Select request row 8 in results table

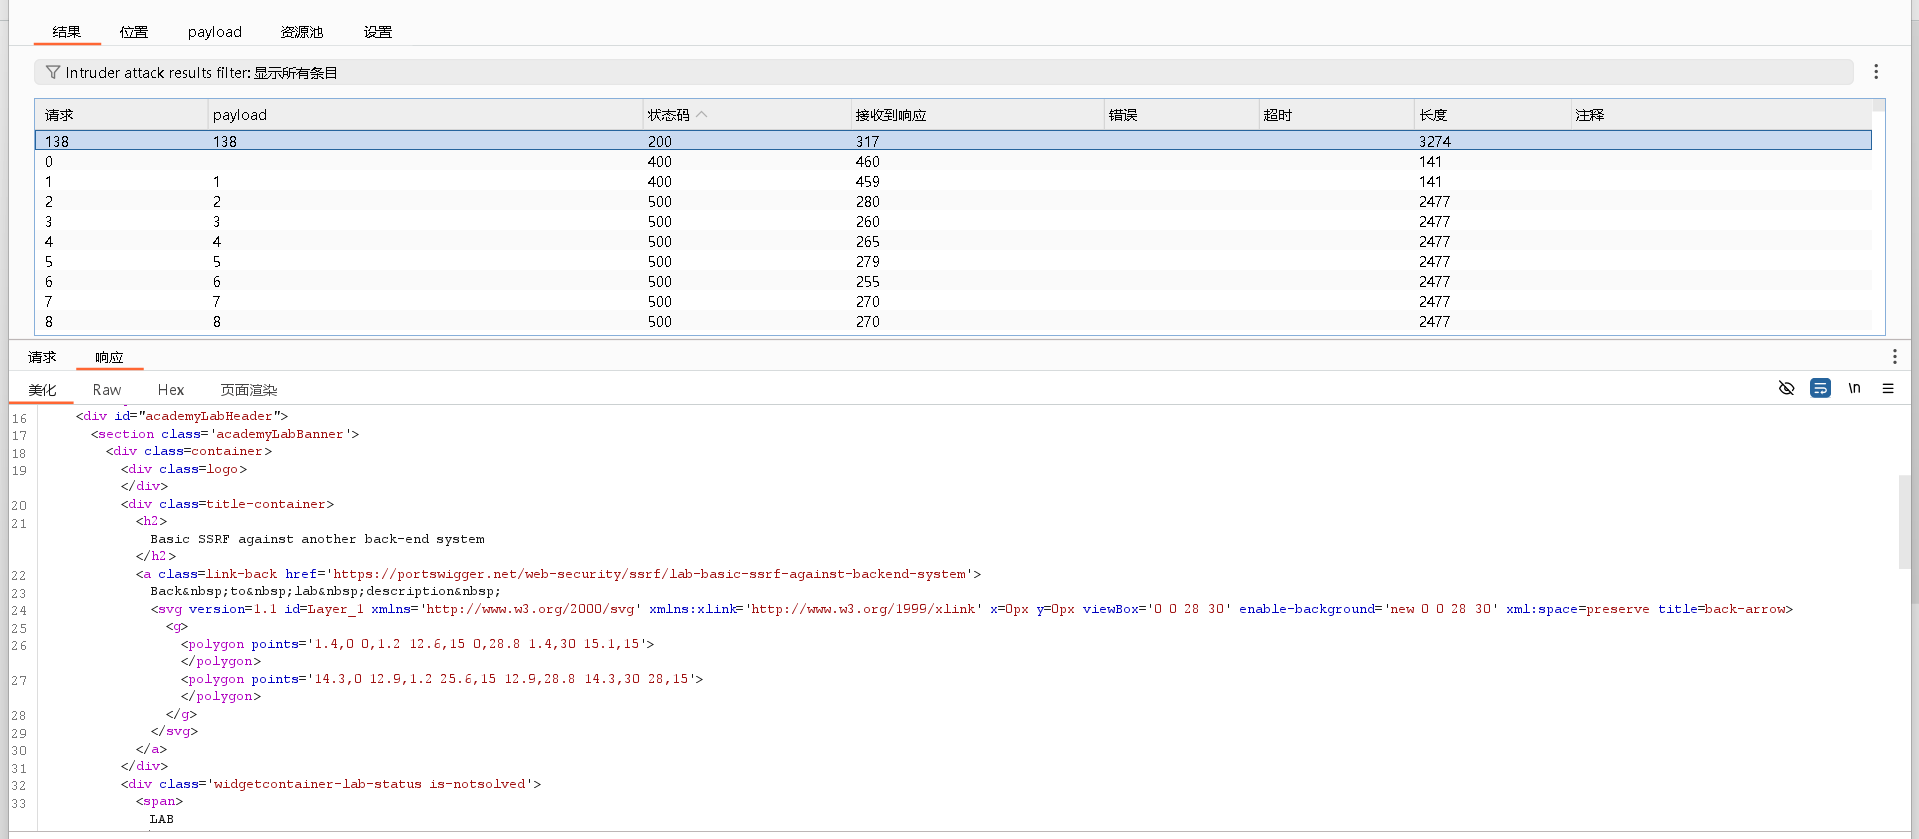953,321
